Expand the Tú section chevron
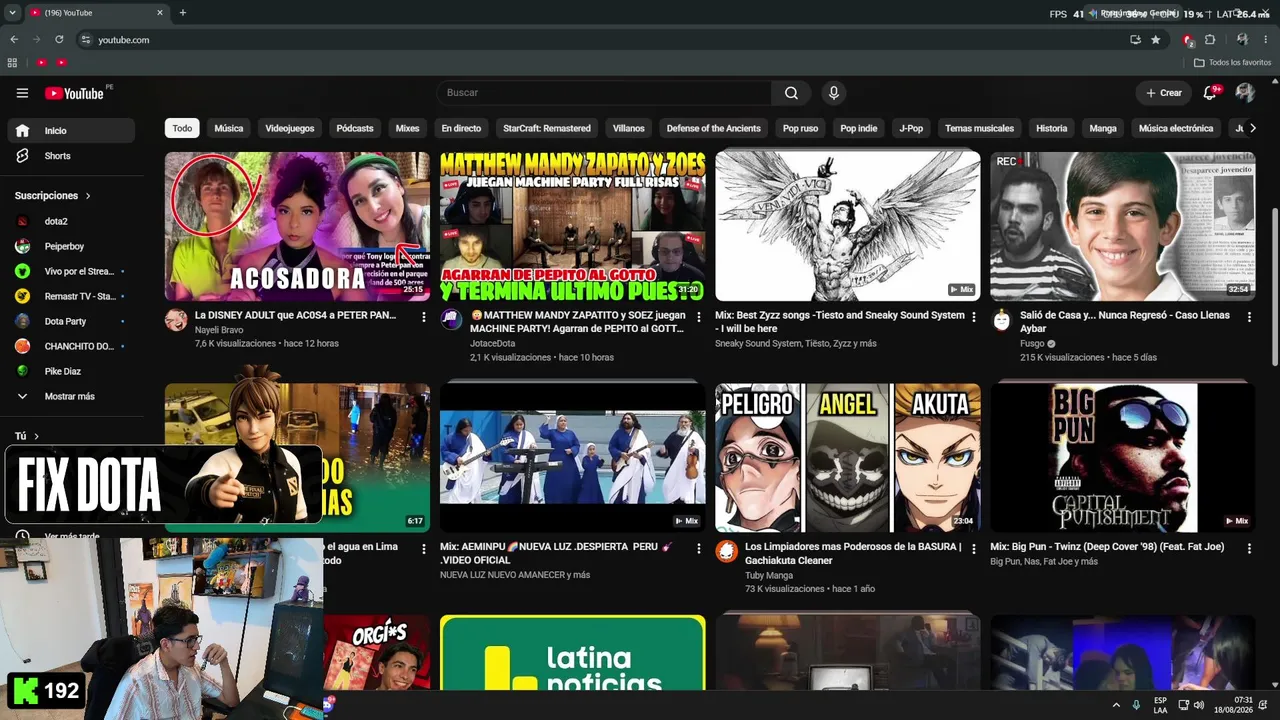1280x720 pixels. (x=36, y=436)
